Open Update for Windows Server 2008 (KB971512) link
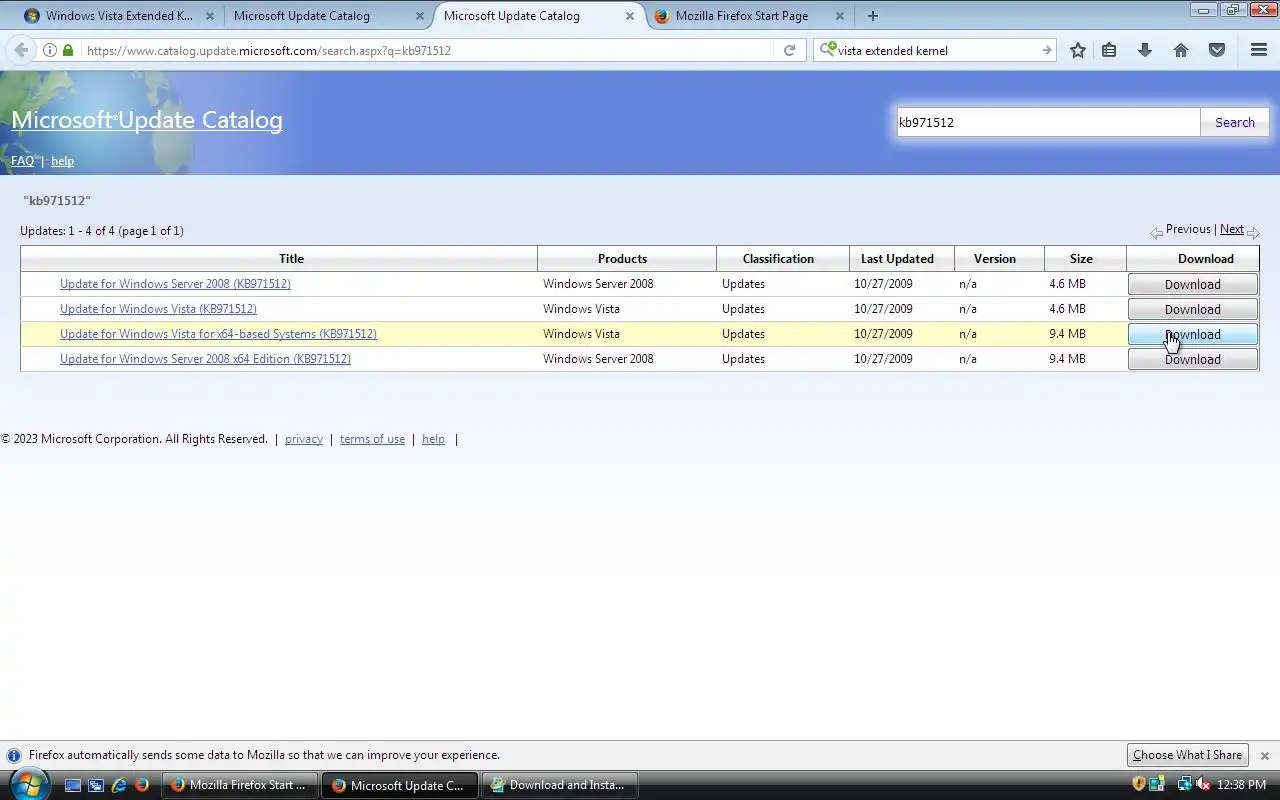This screenshot has width=1280, height=800. (175, 284)
